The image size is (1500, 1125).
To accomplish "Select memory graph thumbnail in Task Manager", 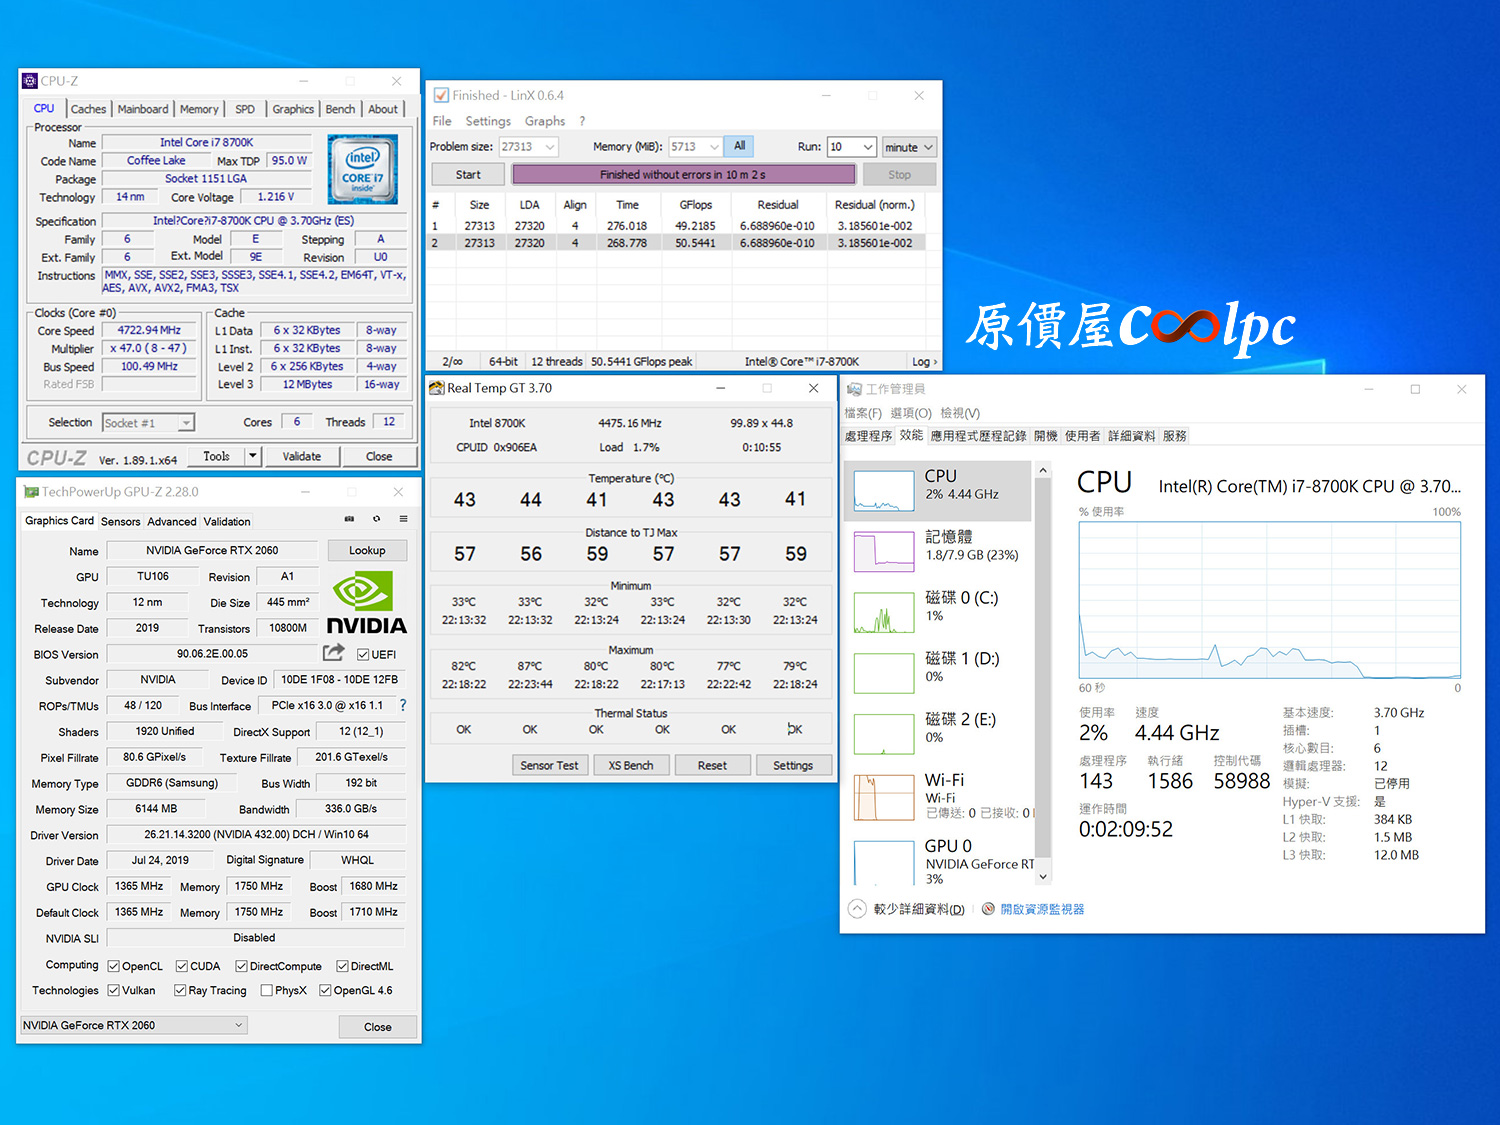I will tap(884, 551).
